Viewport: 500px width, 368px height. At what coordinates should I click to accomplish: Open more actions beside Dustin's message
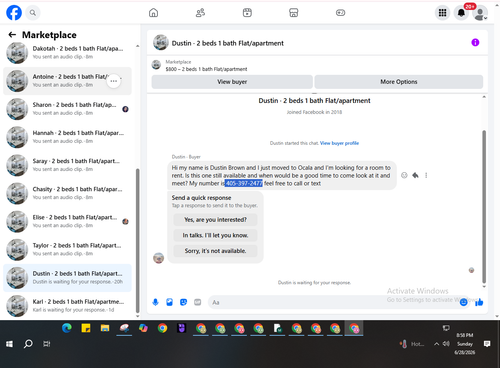[x=426, y=175]
